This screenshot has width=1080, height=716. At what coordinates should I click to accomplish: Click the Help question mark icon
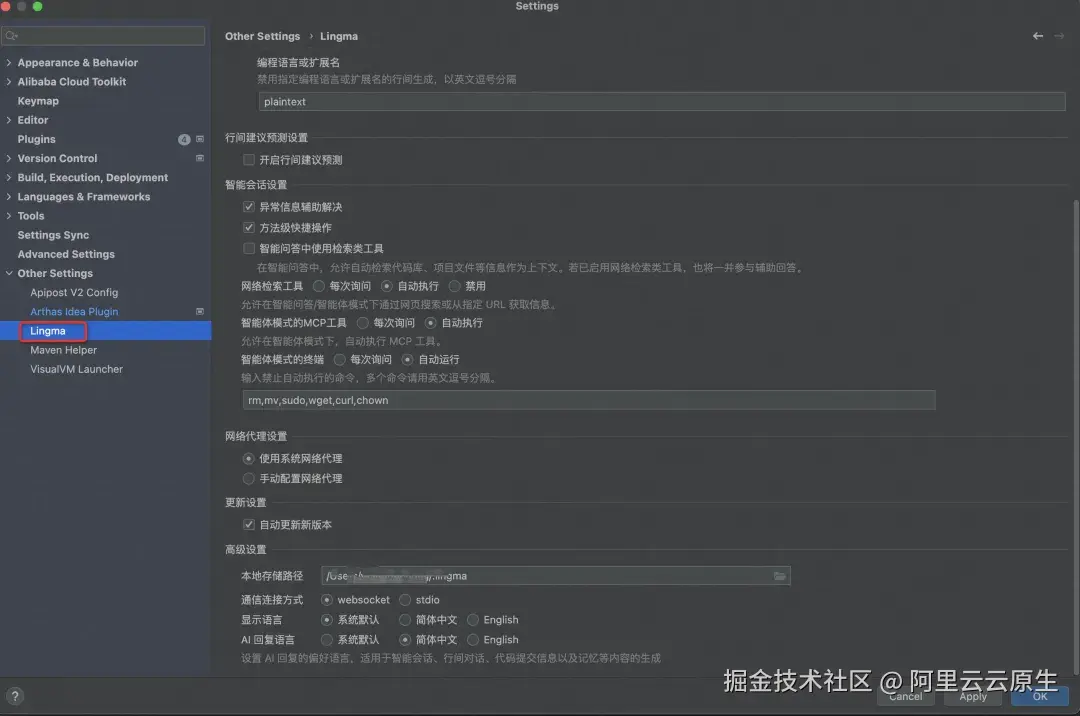[x=15, y=696]
